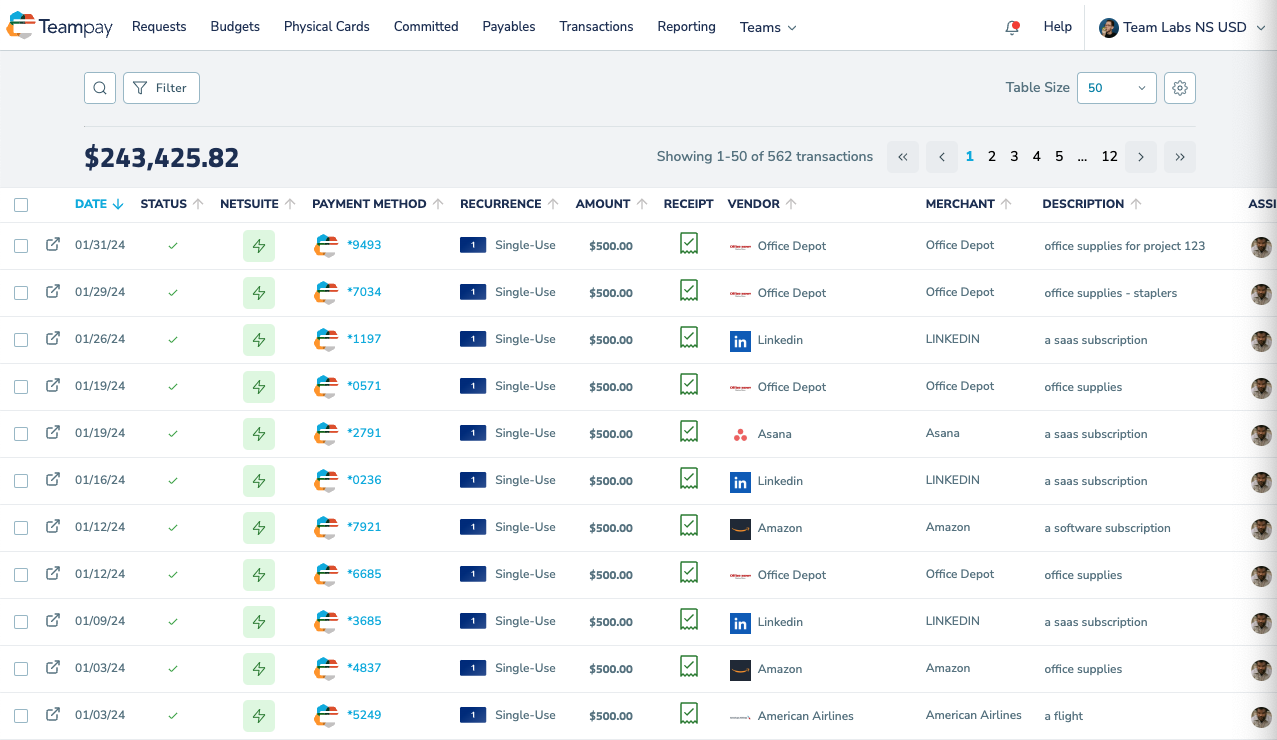
Task: Open the search magnifier icon
Action: 100,88
